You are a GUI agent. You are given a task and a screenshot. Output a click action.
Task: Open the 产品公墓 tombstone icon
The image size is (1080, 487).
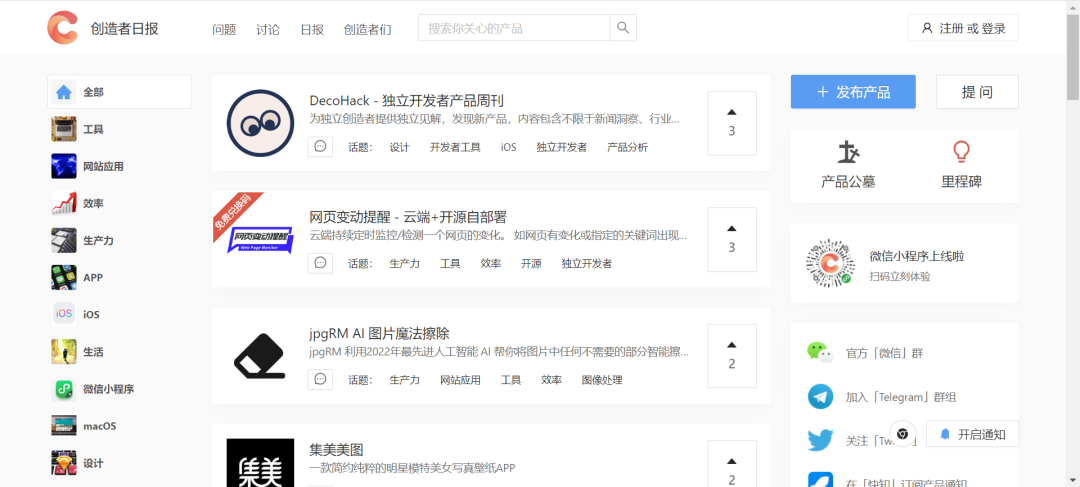pos(849,152)
